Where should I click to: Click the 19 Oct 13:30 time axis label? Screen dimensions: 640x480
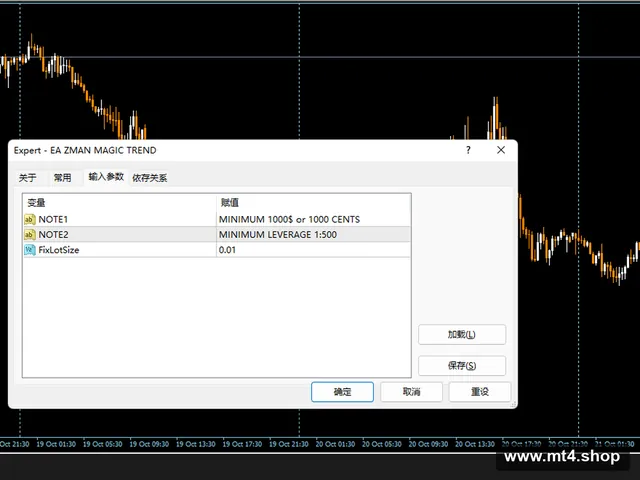196,444
